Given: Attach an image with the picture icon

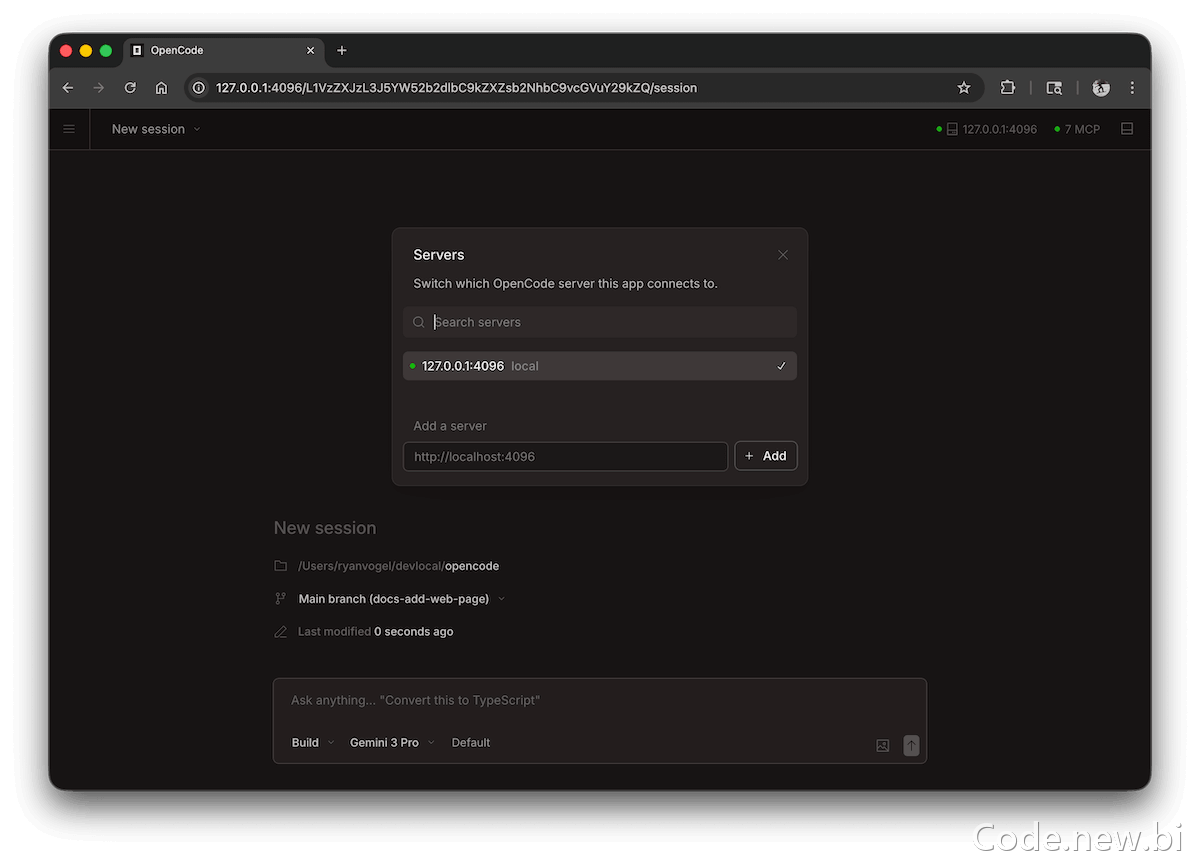Looking at the screenshot, I should (x=883, y=745).
